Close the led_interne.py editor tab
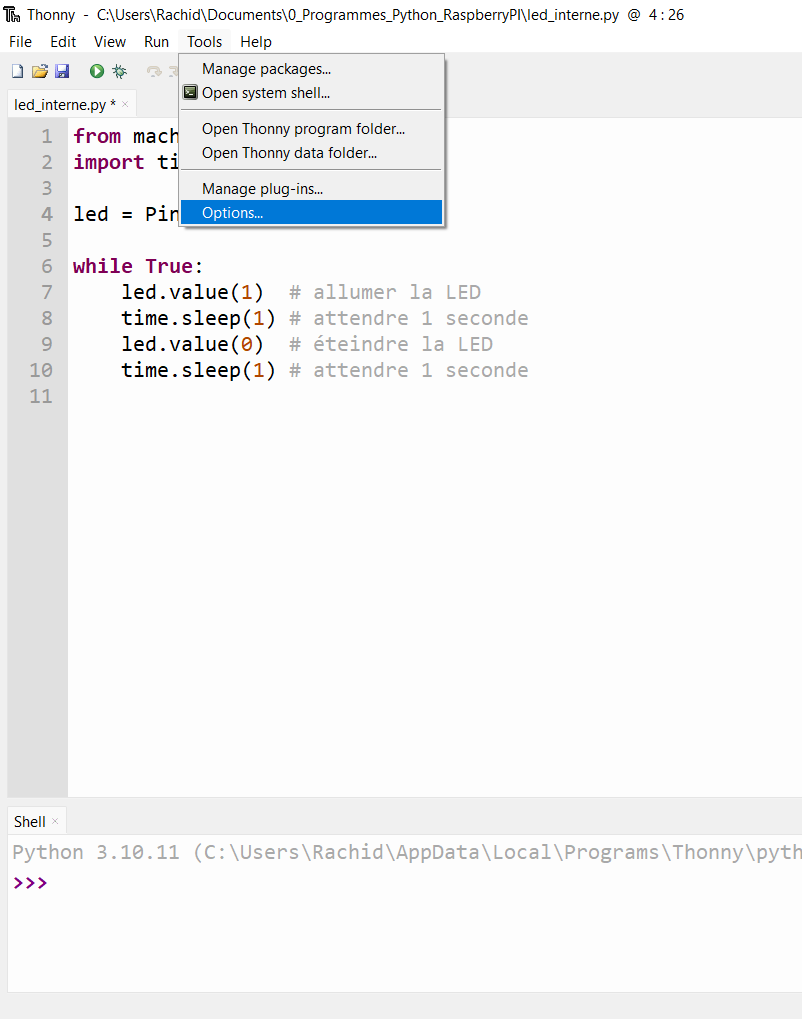The image size is (802, 1019). [125, 104]
